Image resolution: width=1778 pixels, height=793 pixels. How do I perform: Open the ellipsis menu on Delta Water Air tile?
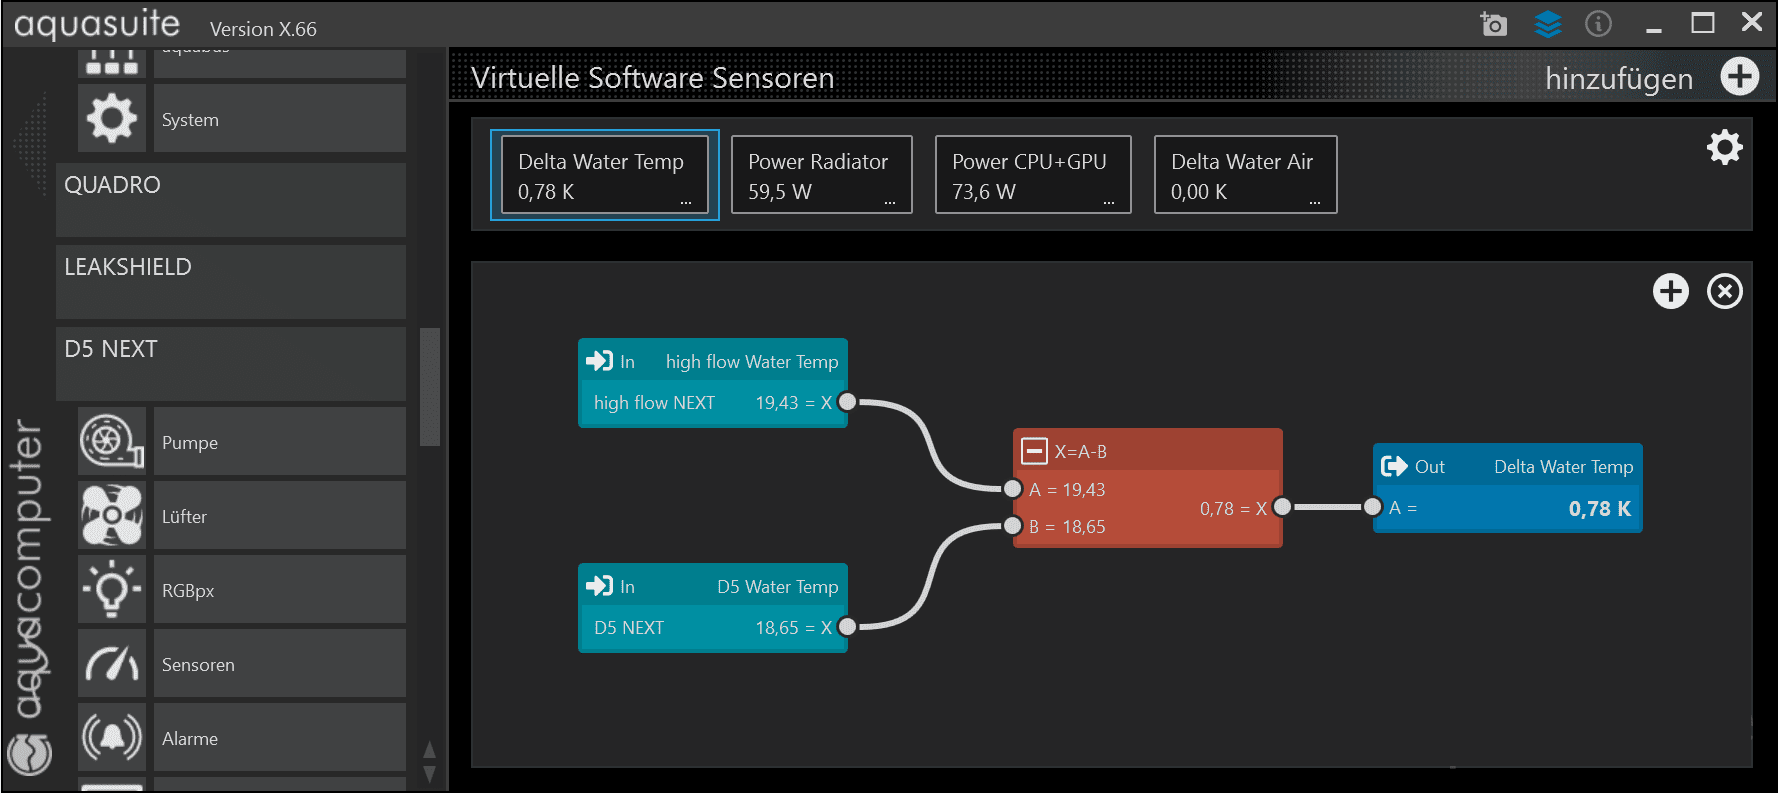point(1315,202)
